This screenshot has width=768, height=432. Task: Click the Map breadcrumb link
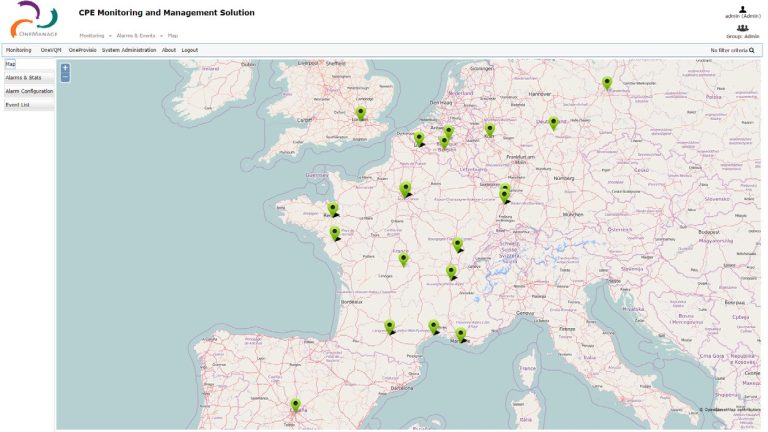(x=173, y=36)
